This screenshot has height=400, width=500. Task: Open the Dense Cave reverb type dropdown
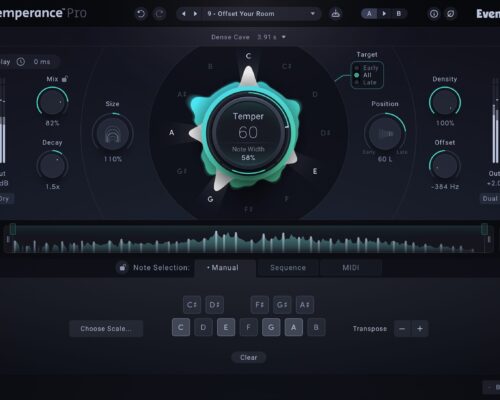248,37
